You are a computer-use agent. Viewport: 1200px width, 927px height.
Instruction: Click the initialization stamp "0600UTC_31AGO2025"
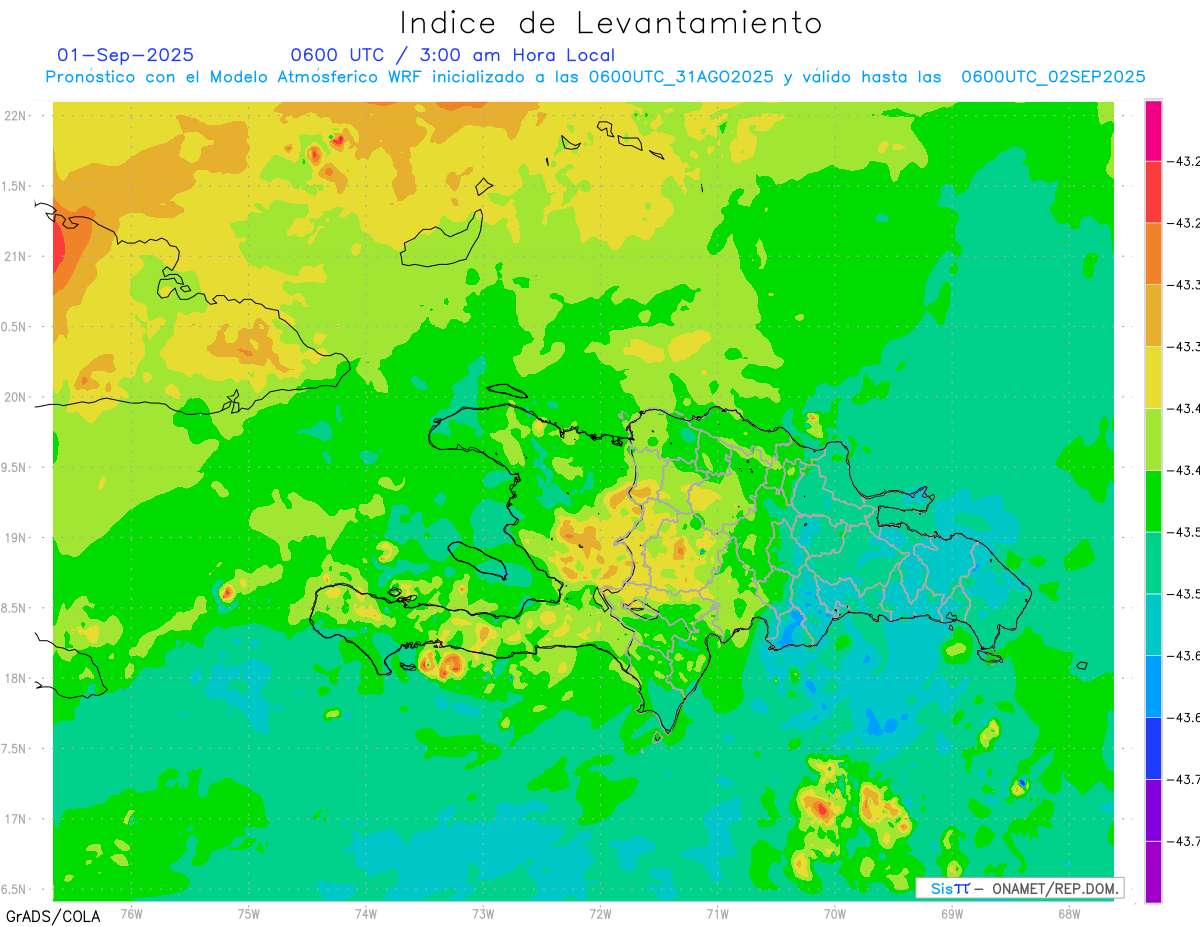tap(681, 77)
